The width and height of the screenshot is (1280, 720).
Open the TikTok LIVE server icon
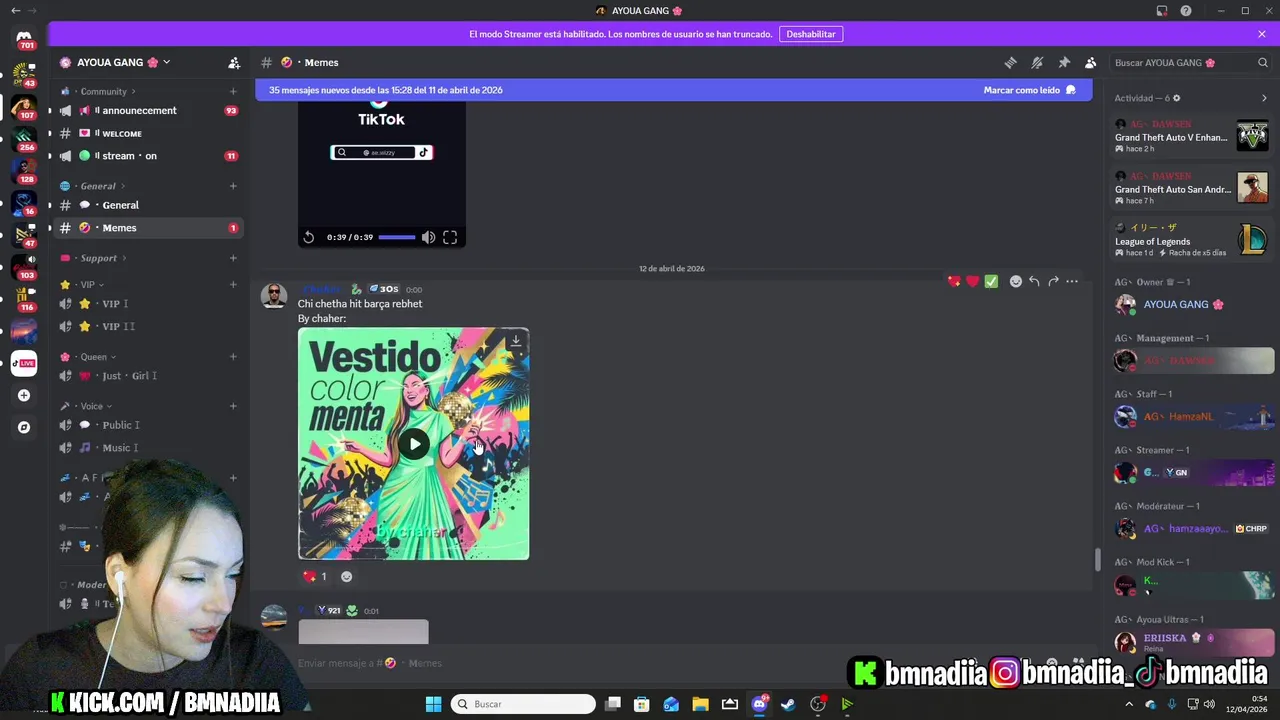24,363
